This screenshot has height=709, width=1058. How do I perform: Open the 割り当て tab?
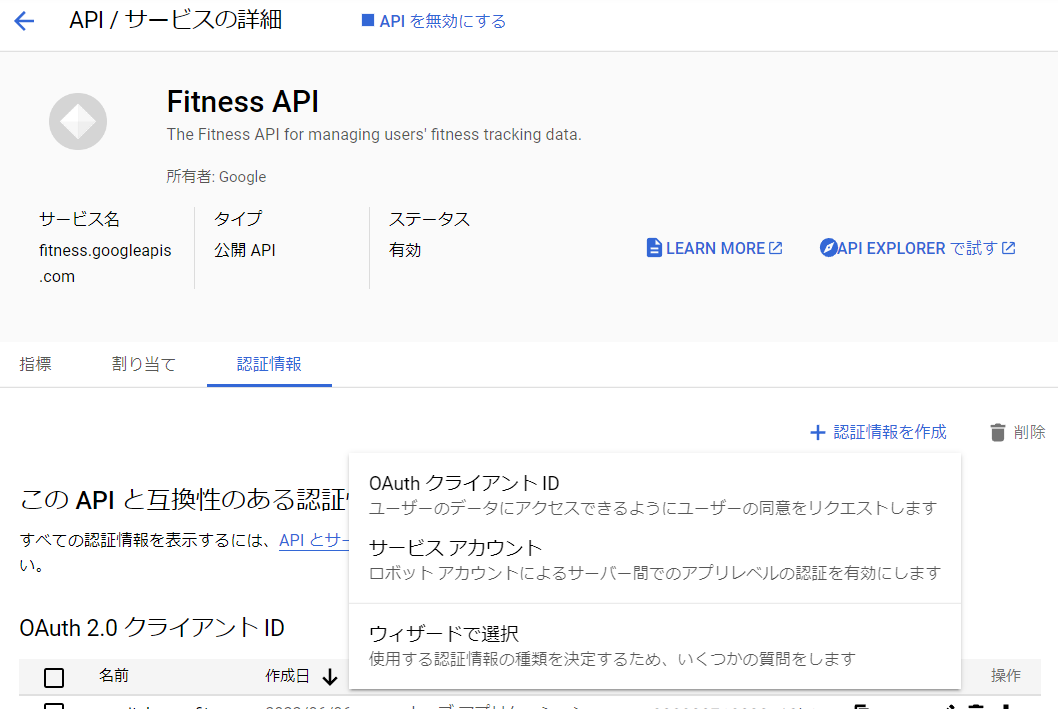(144, 364)
